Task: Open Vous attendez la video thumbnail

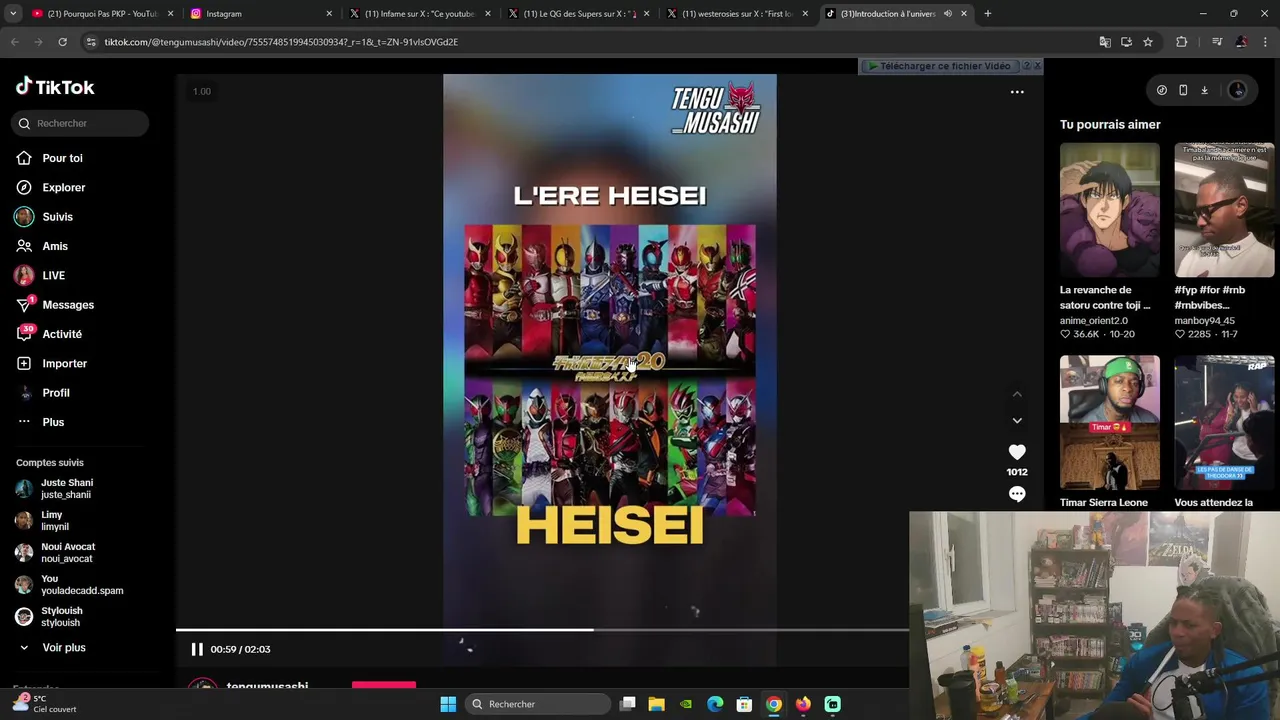Action: [1224, 422]
